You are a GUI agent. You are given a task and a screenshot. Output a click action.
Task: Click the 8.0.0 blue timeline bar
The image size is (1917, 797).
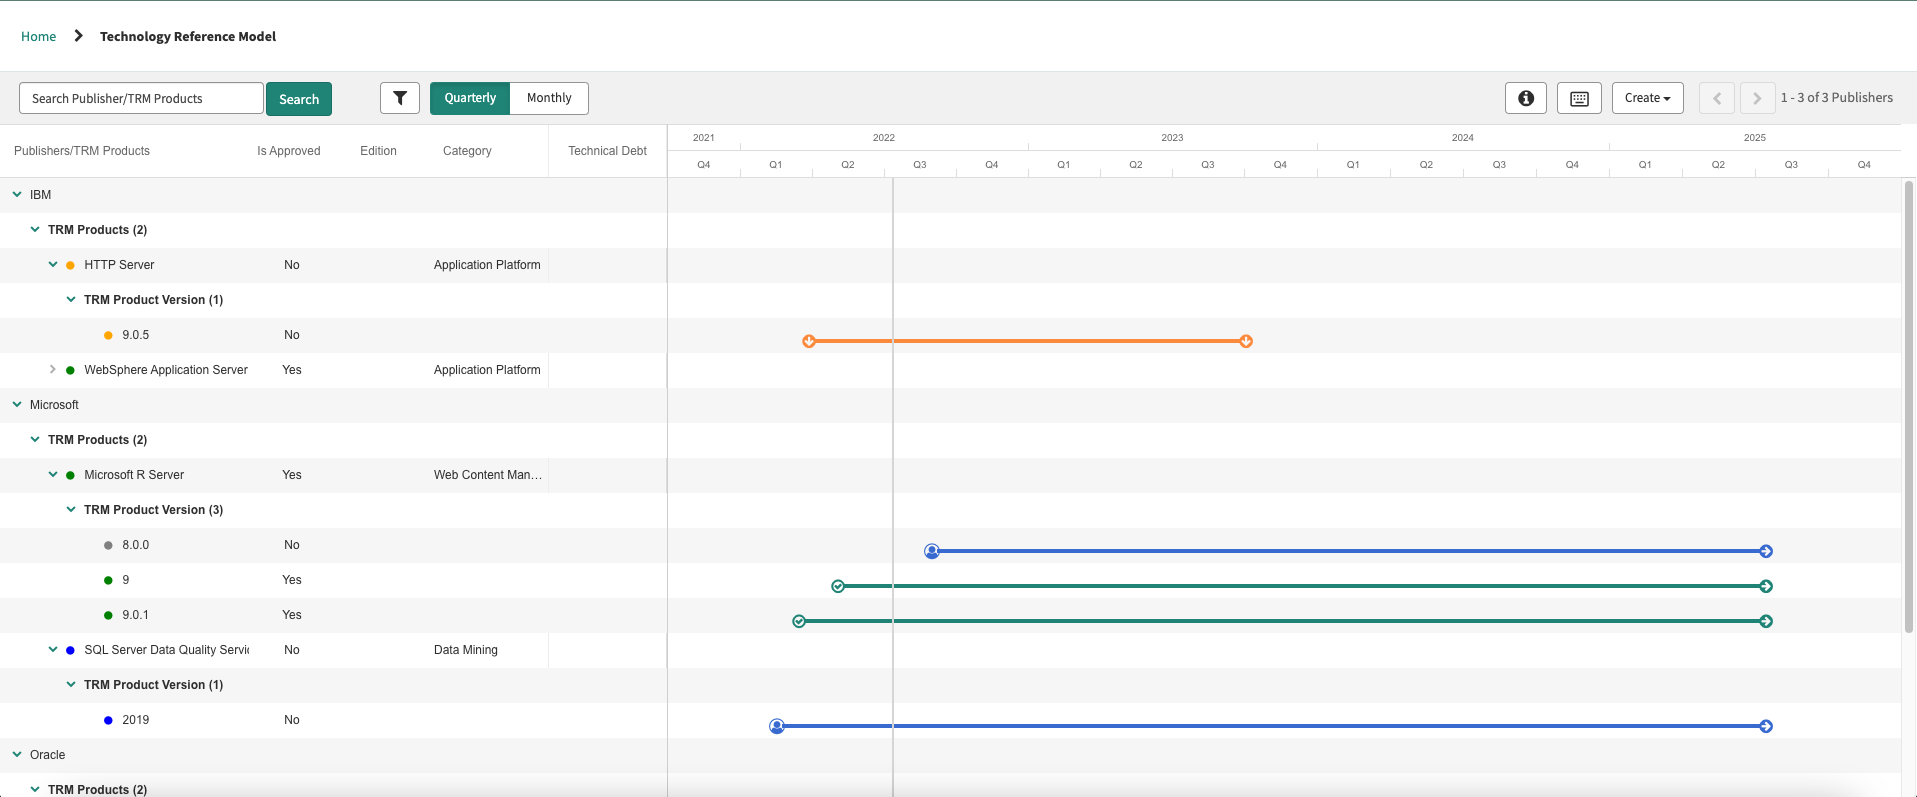click(x=1349, y=551)
